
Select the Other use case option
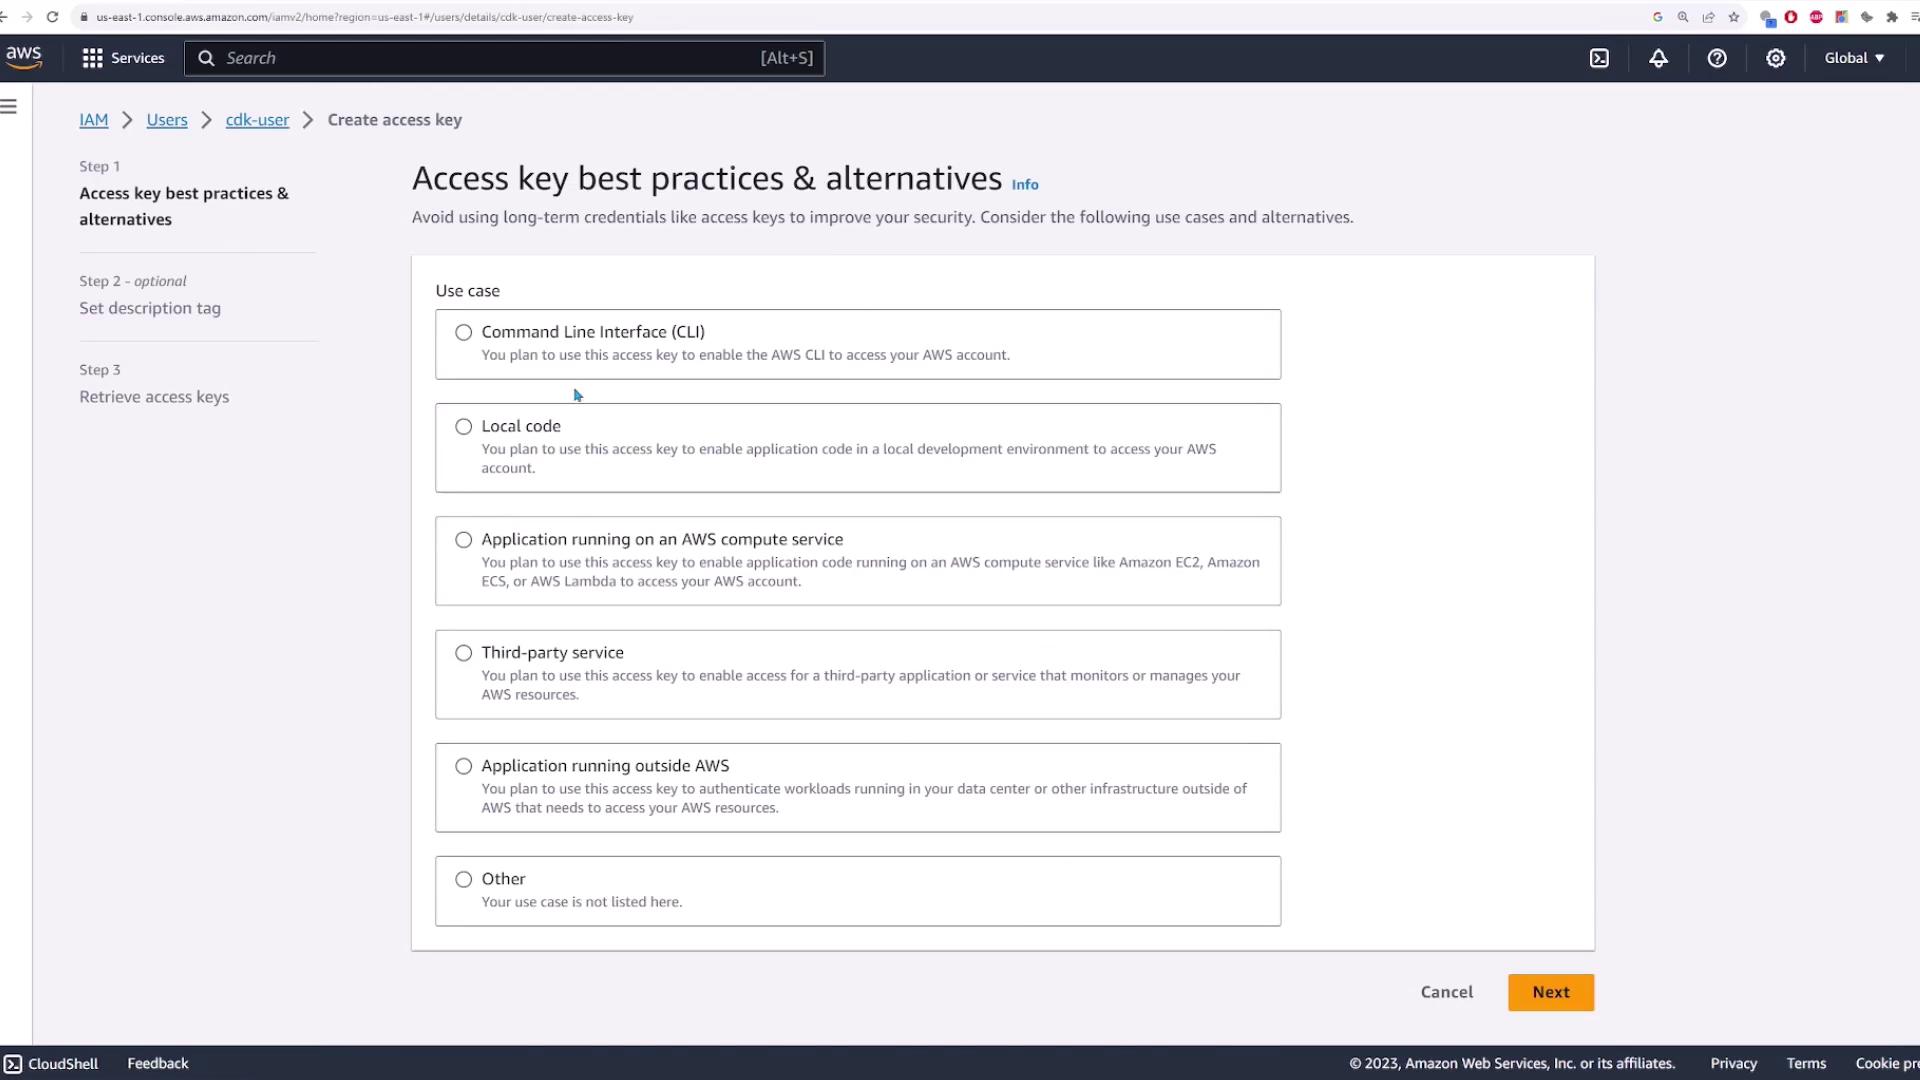(463, 880)
